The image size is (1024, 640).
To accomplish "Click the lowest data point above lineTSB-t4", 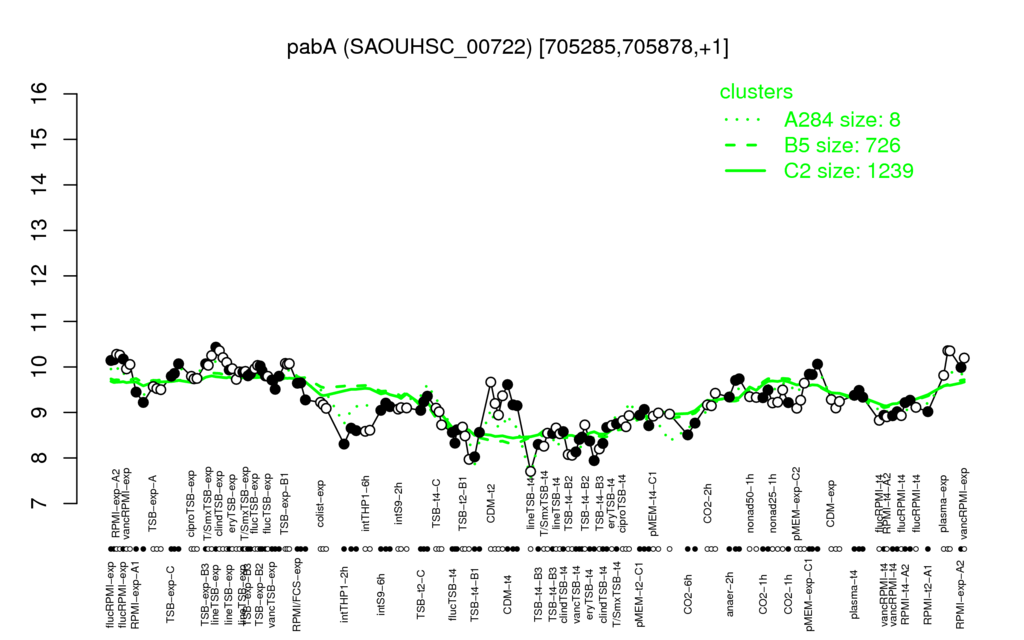I will [x=531, y=471].
